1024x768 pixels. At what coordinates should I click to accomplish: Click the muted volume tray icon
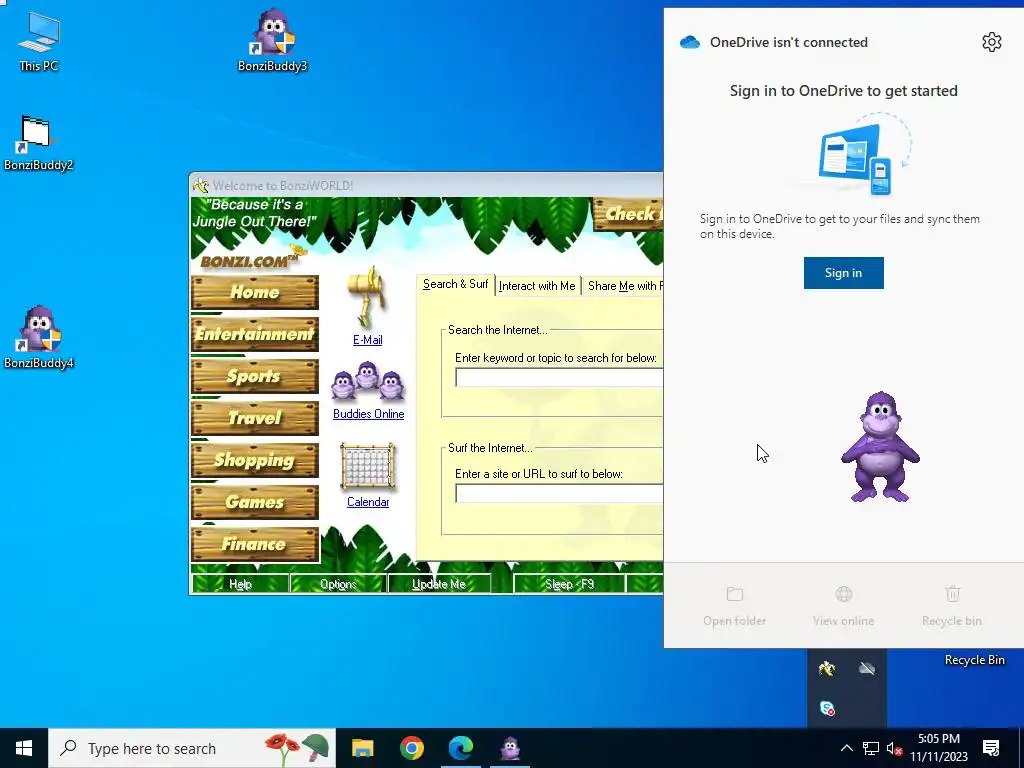[x=894, y=748]
